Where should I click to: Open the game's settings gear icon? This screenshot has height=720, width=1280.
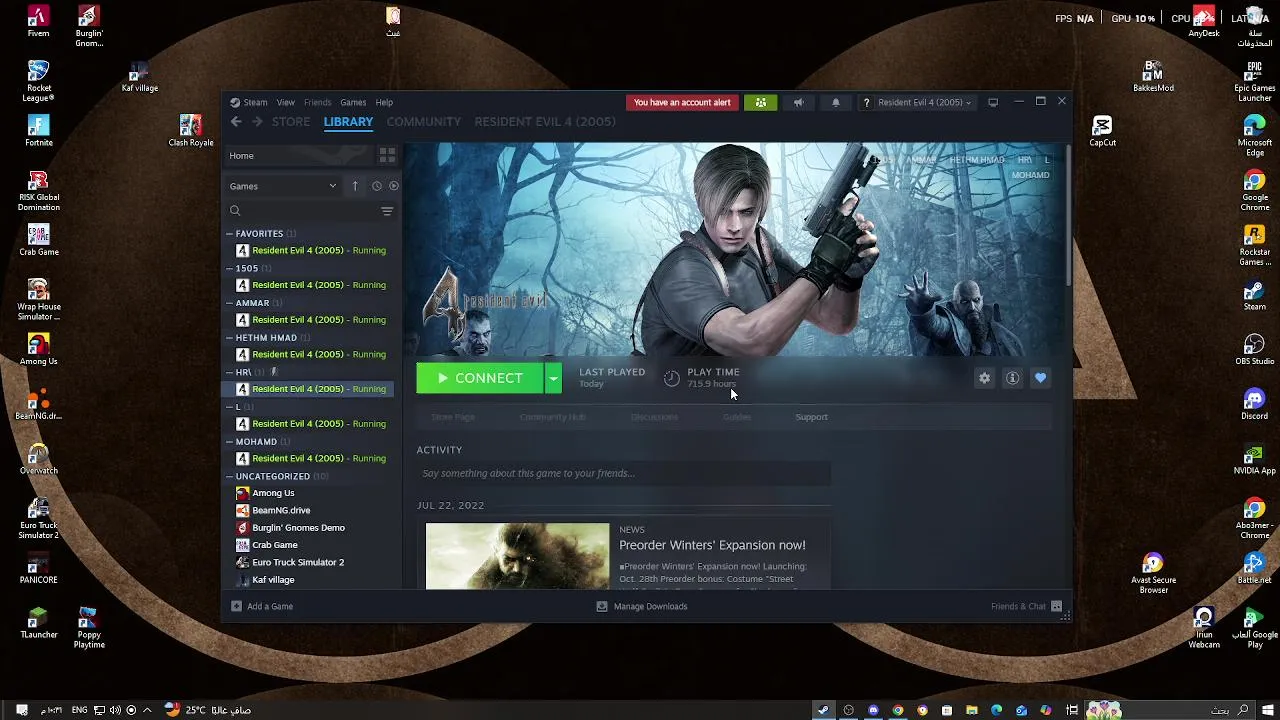click(x=985, y=378)
